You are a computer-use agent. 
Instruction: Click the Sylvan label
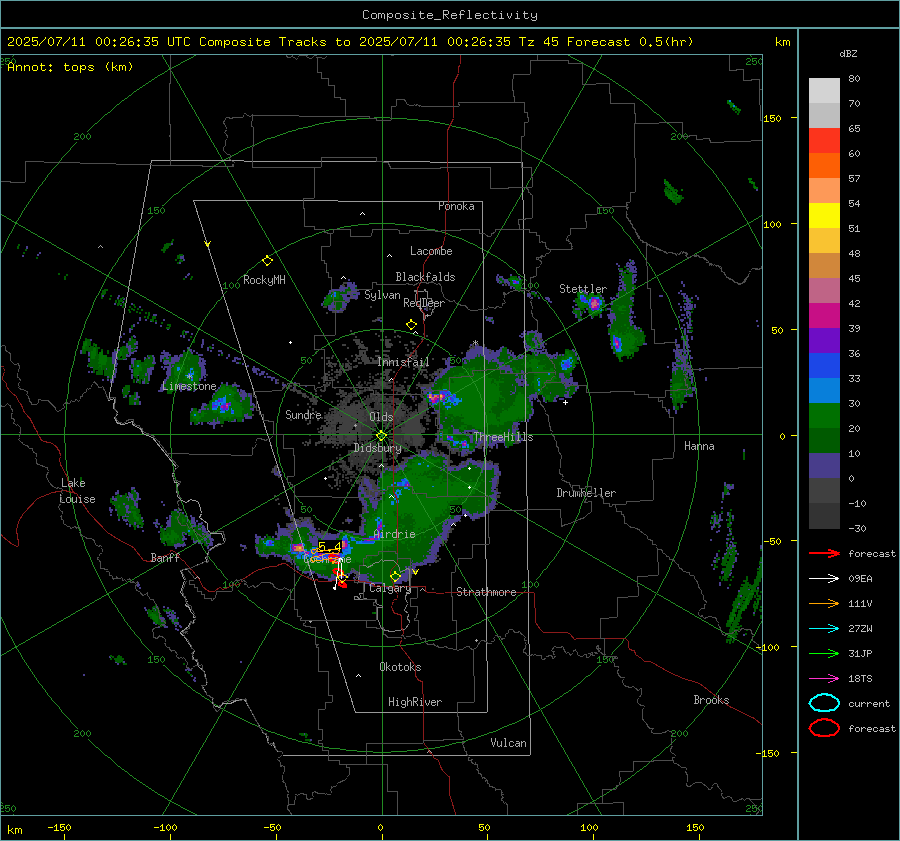tap(382, 295)
